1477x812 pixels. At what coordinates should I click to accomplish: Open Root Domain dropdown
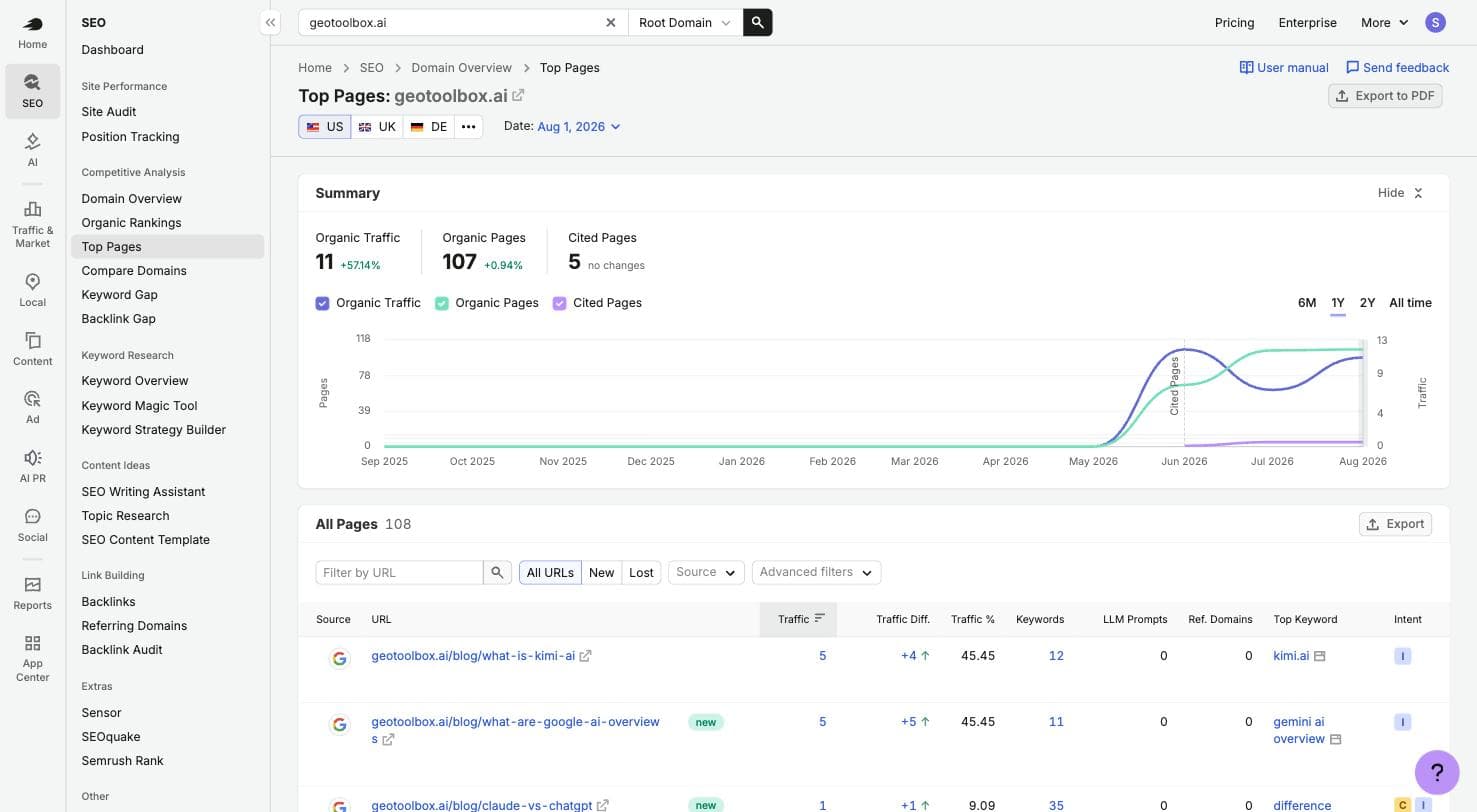pyautogui.click(x=685, y=22)
